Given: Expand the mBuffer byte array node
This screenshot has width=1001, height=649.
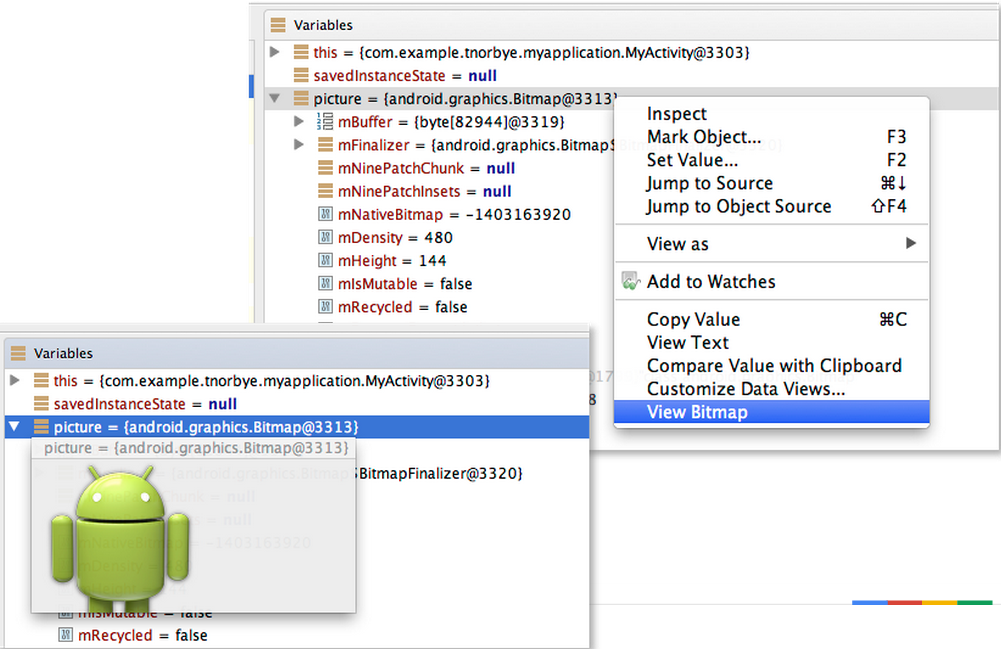Looking at the screenshot, I should (x=299, y=122).
